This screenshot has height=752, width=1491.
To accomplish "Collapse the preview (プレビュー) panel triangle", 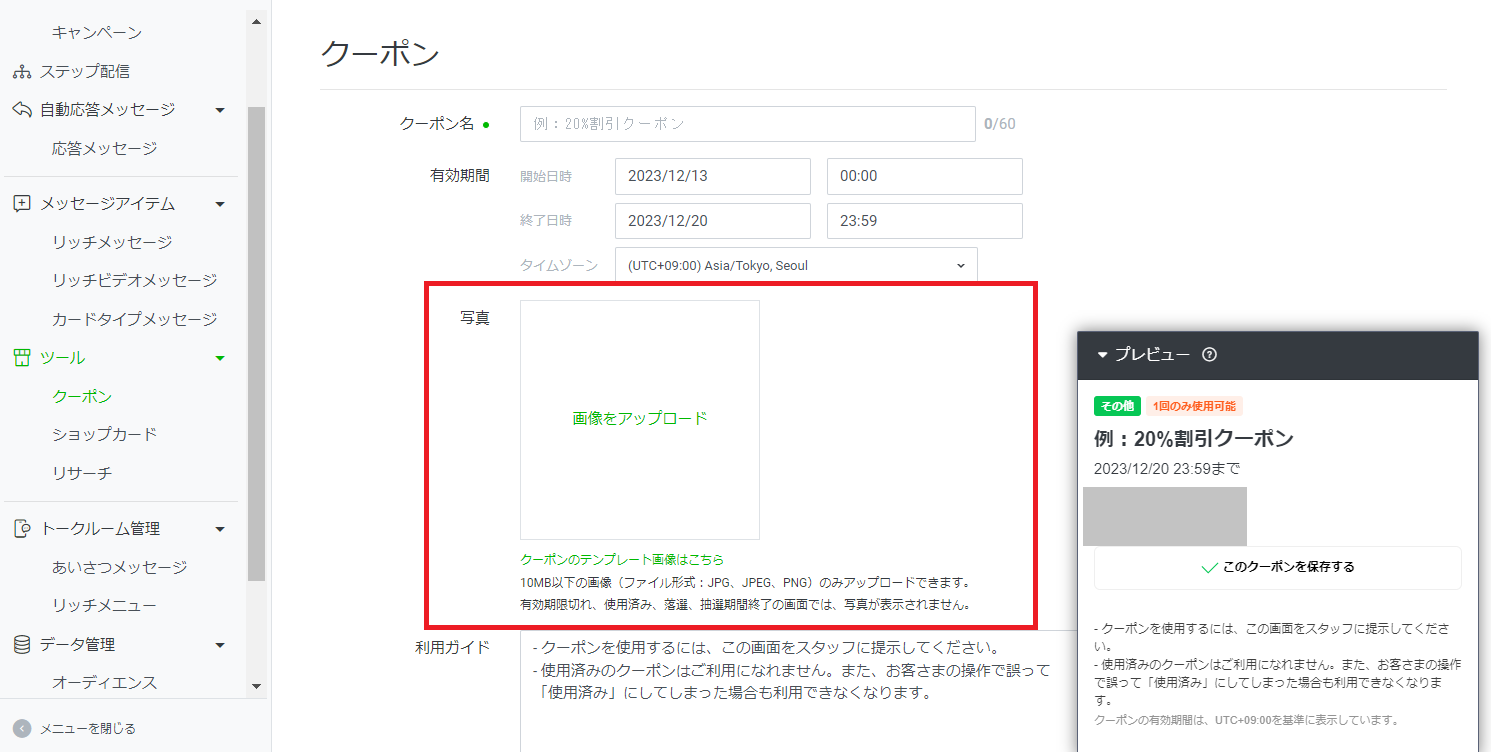I will (x=1103, y=355).
